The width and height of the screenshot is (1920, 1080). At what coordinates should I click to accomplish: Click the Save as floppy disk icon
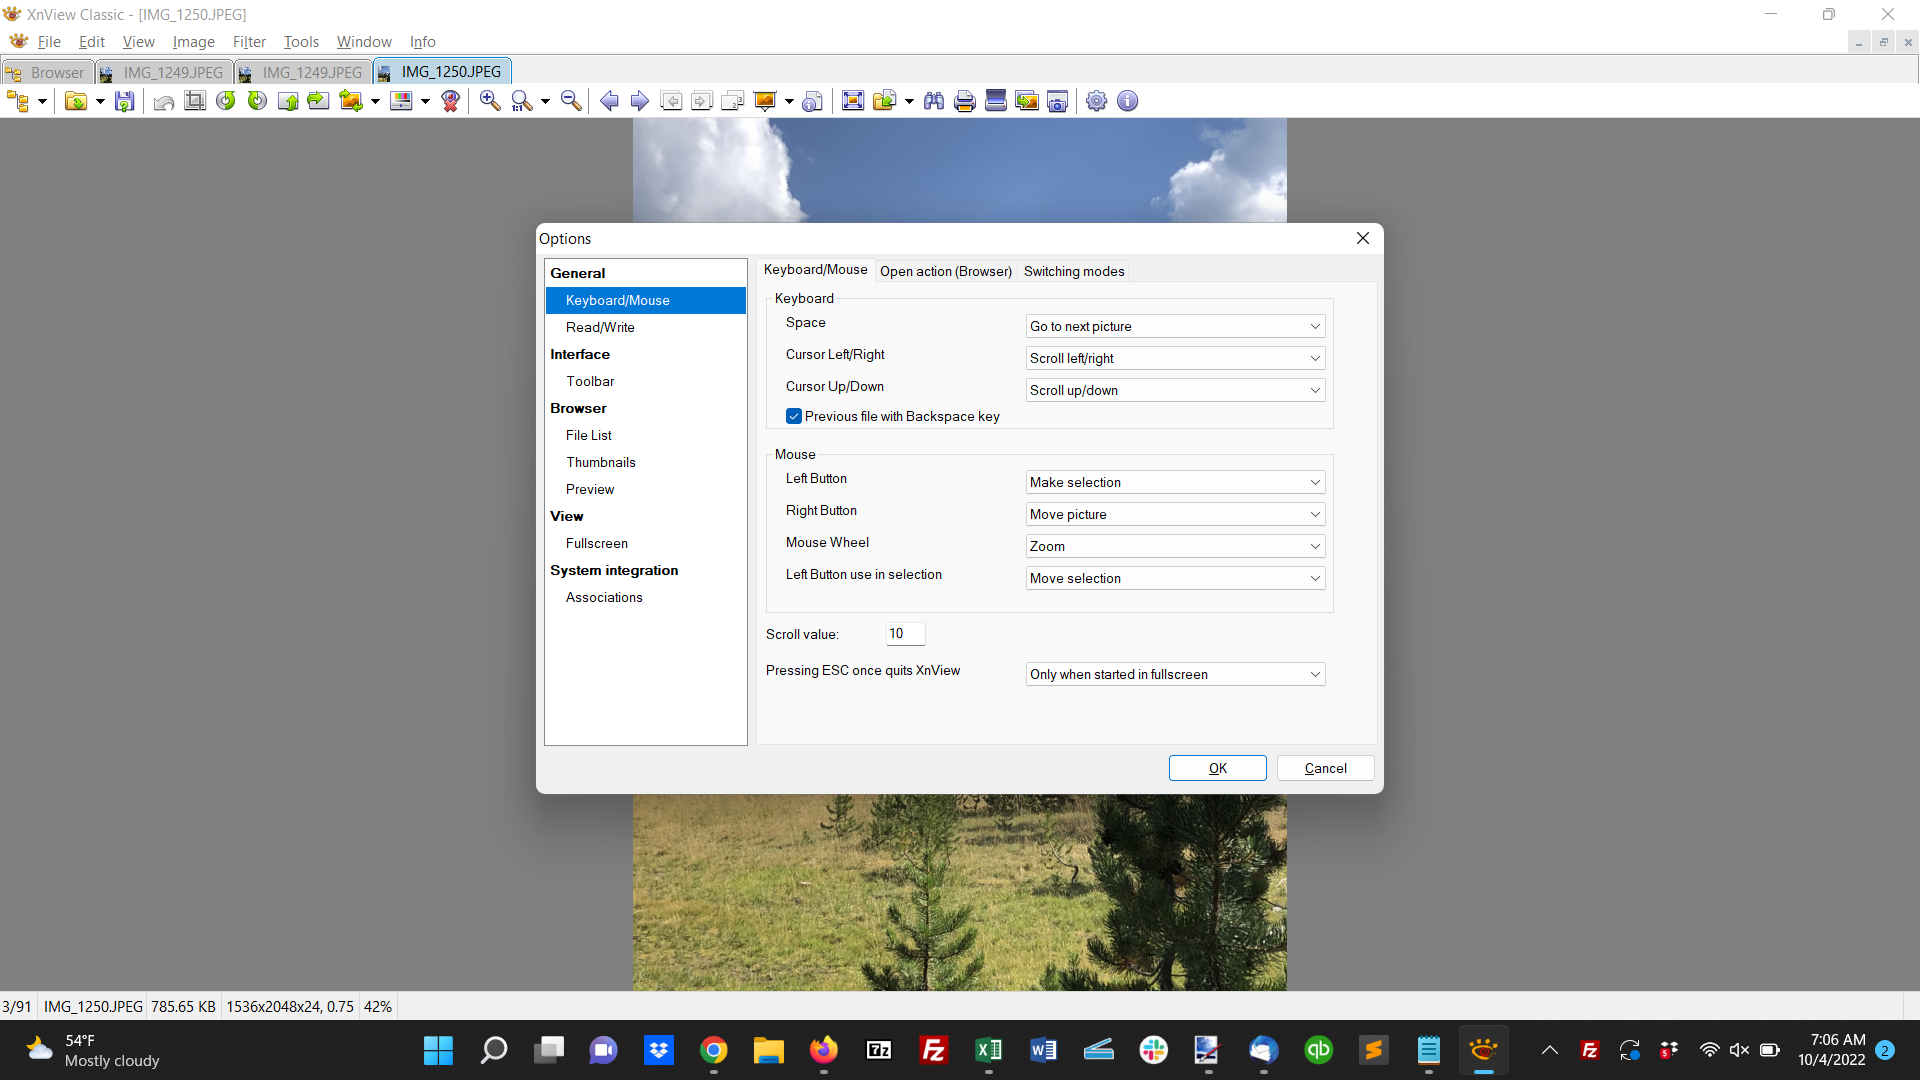coord(124,101)
